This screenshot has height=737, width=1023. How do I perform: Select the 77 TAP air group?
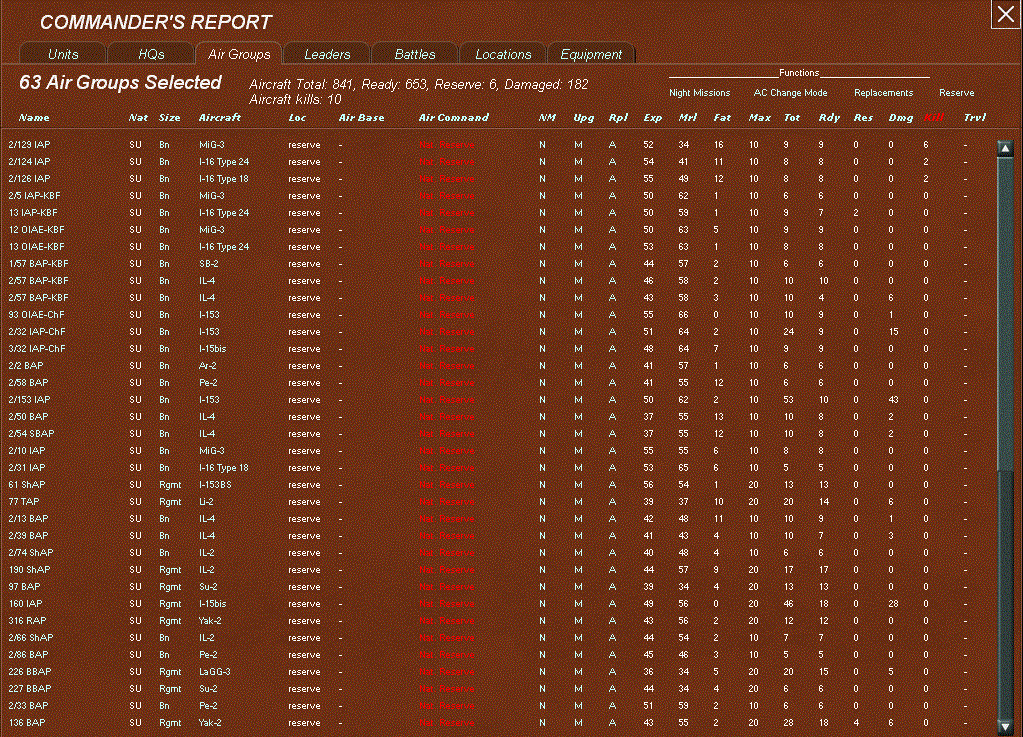click(x=23, y=502)
